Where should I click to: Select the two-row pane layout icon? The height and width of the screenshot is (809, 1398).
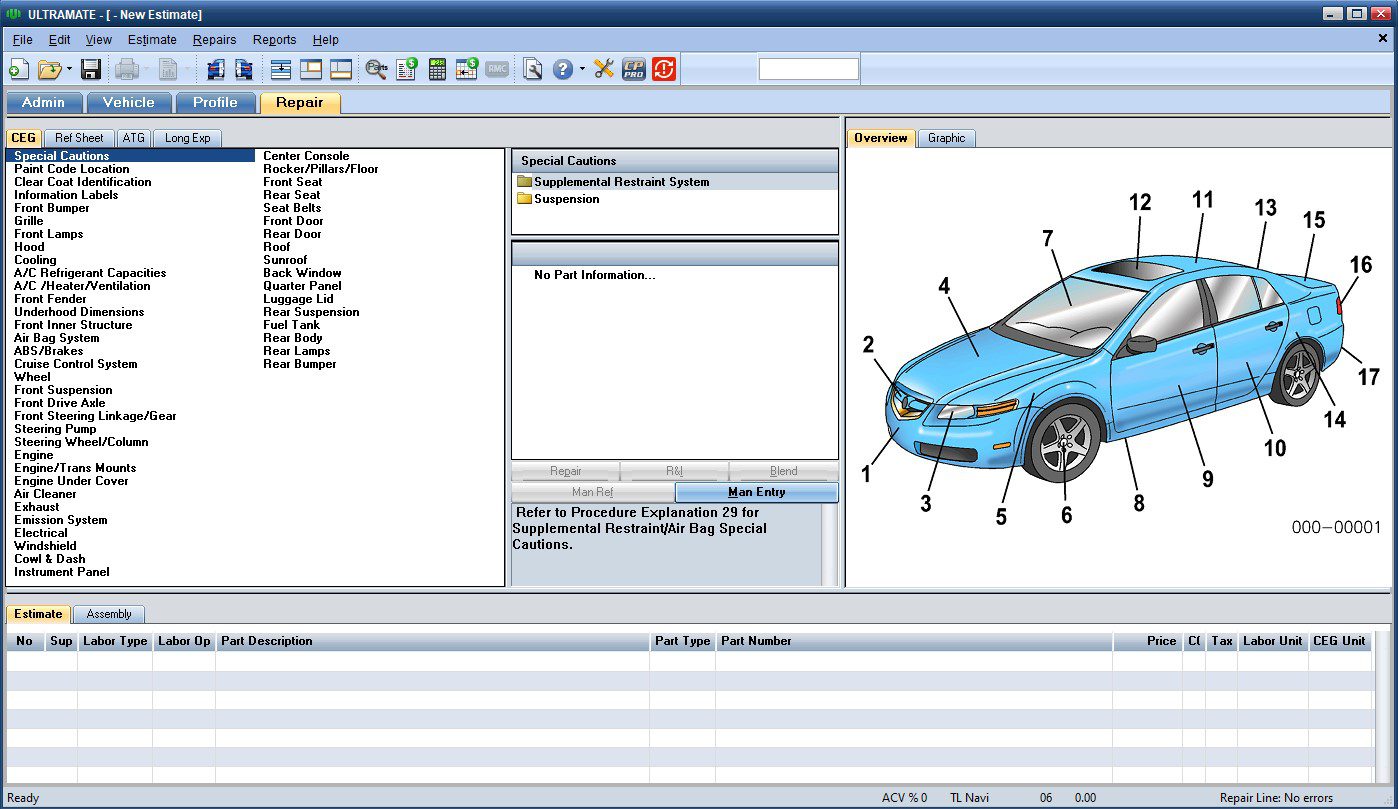pyautogui.click(x=341, y=69)
